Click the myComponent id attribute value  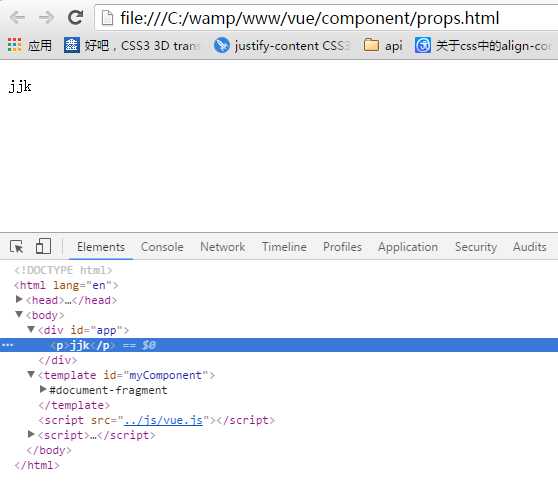(165, 375)
